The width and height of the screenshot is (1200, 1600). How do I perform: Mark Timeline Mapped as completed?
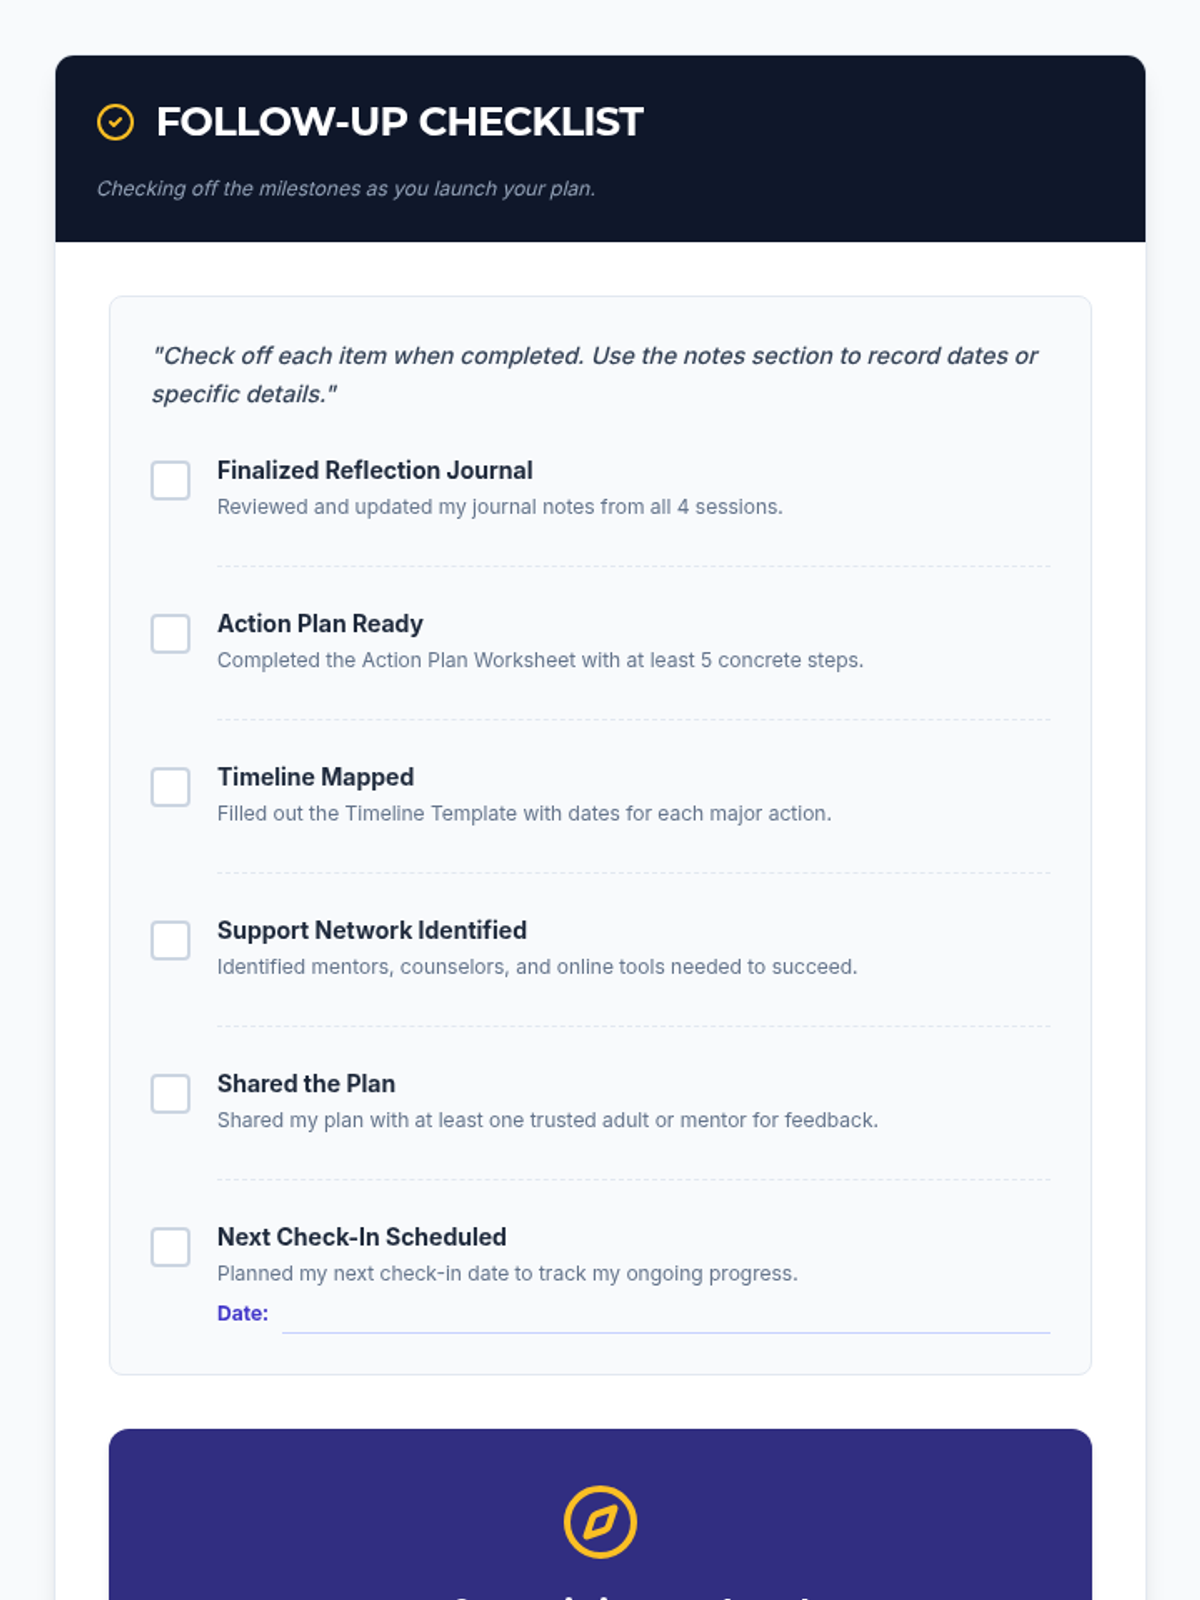pyautogui.click(x=170, y=787)
